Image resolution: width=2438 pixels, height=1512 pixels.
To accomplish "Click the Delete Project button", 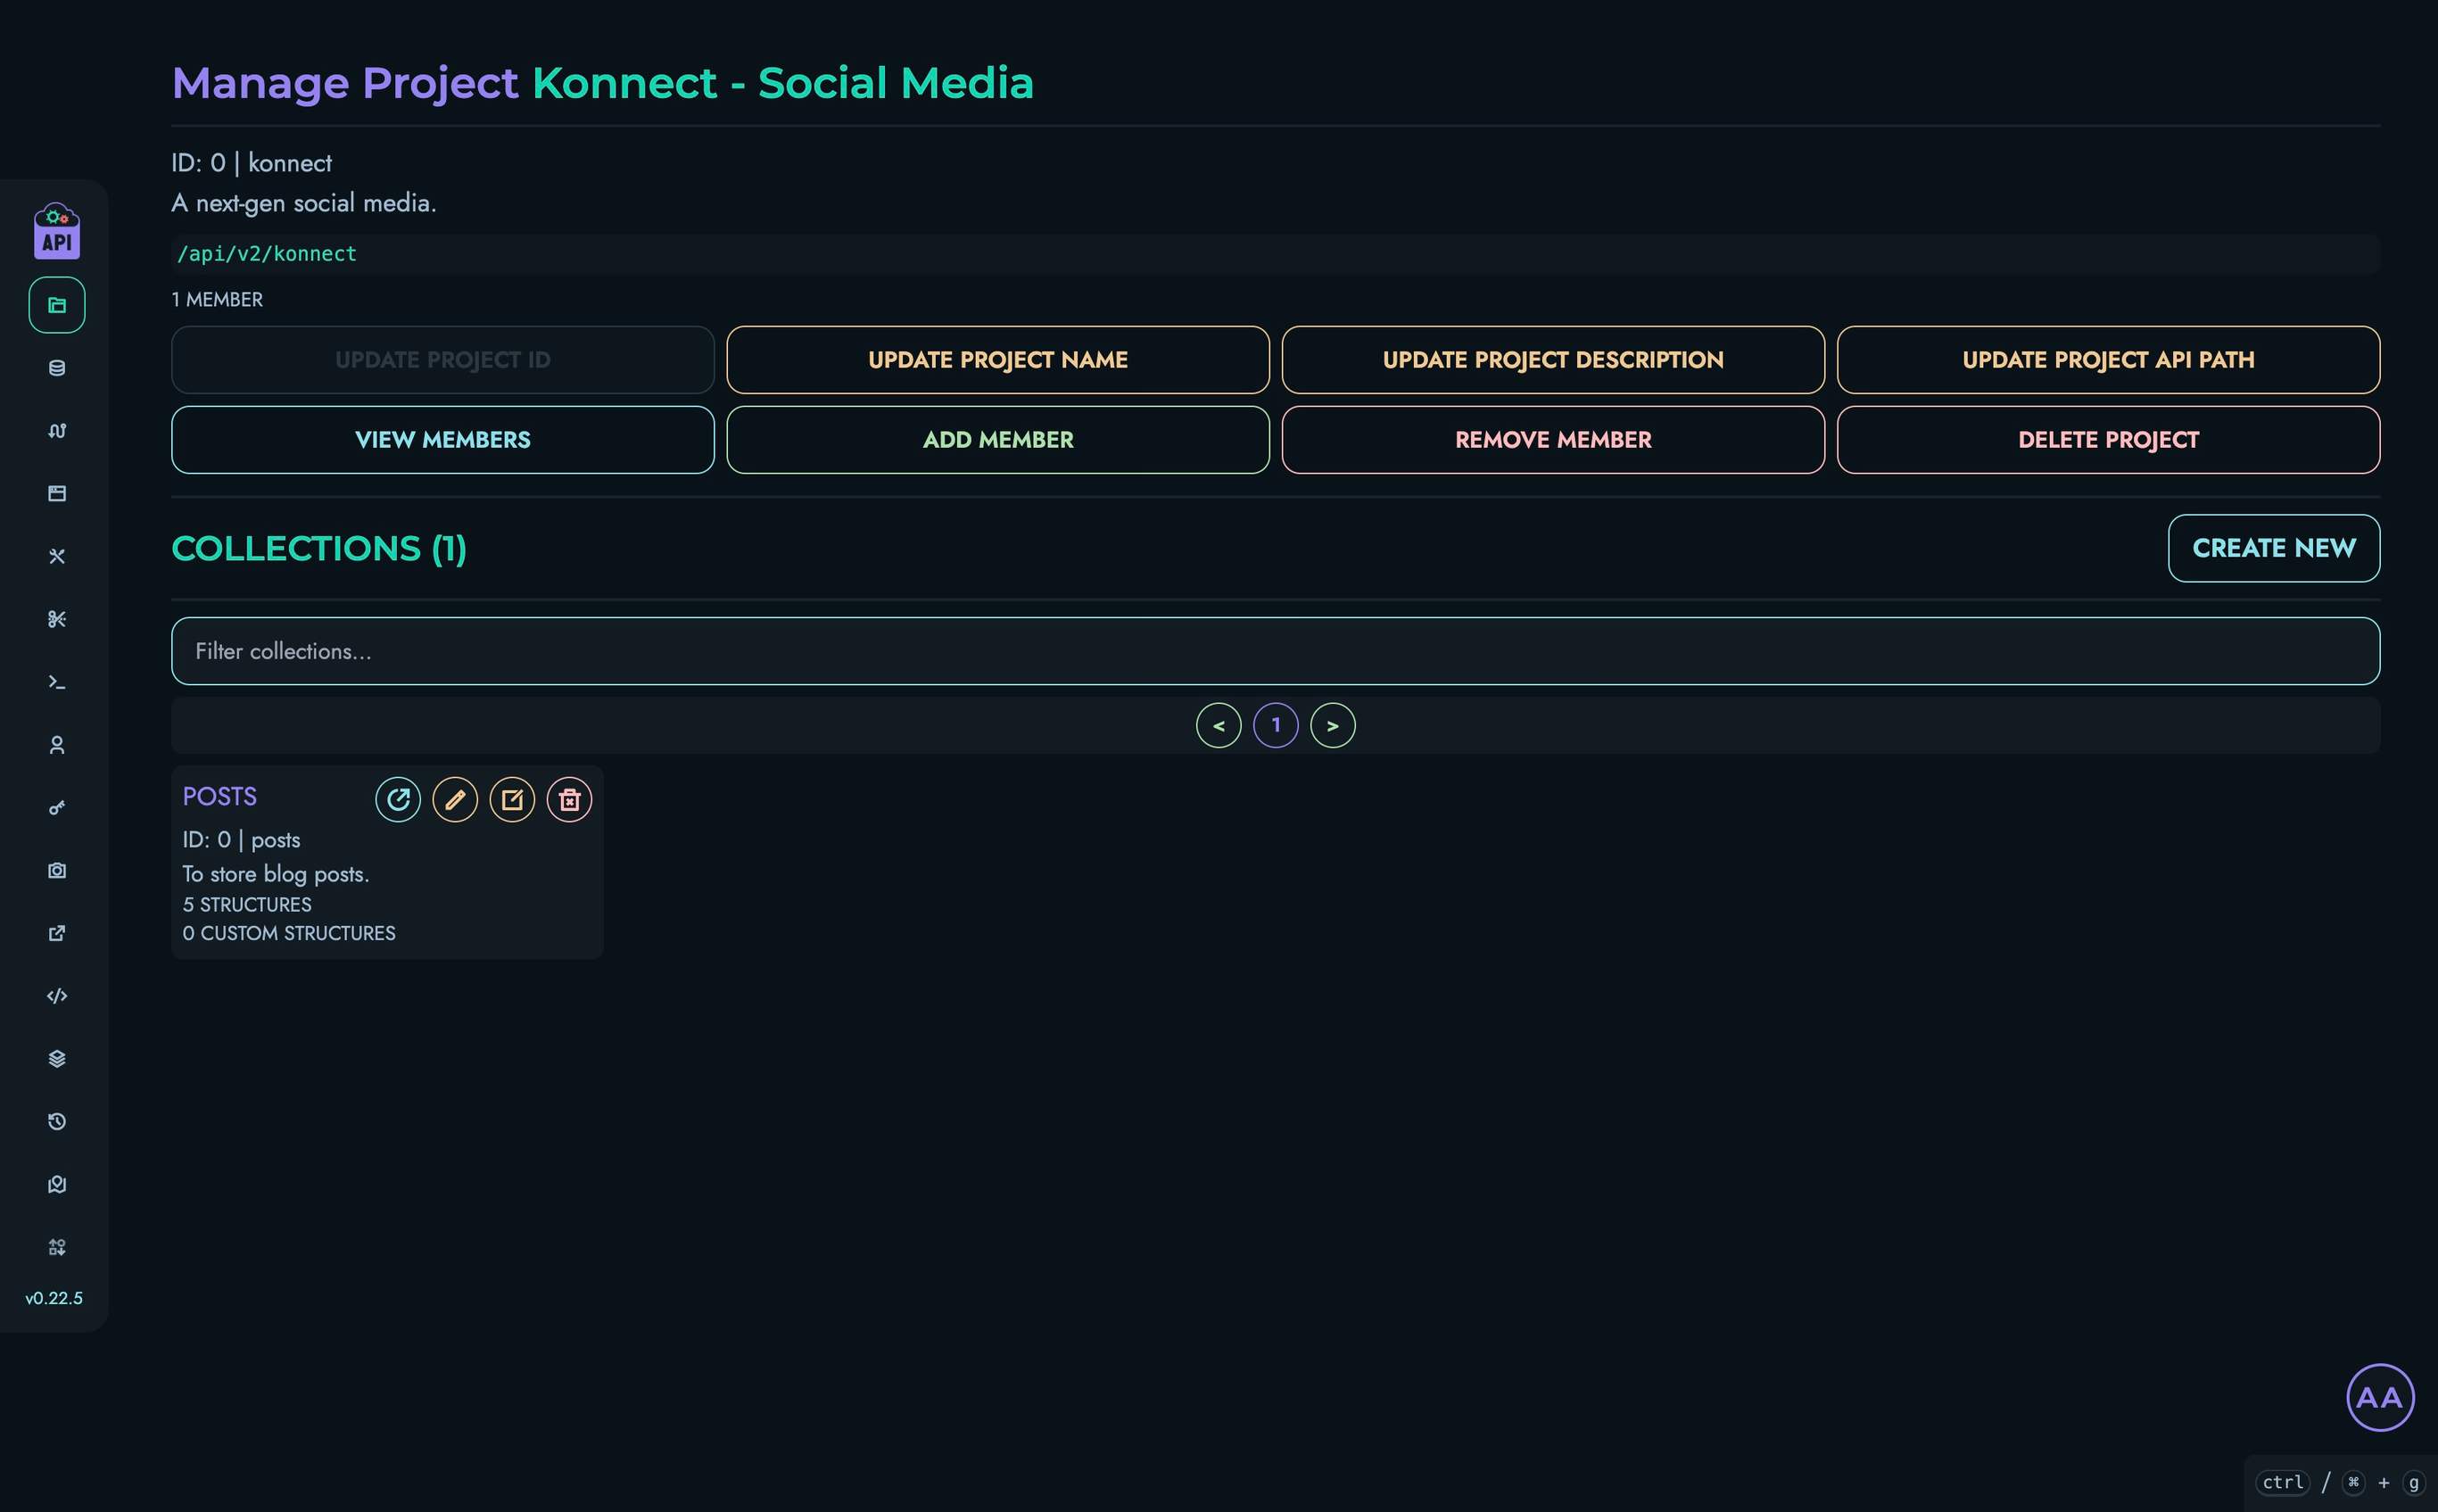I will coord(2108,440).
